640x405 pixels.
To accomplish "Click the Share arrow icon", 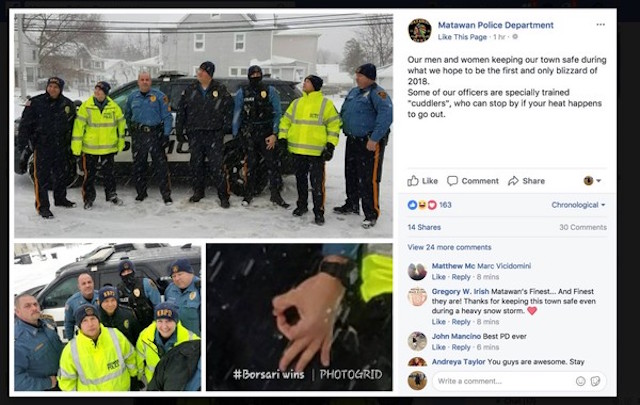I will click(513, 181).
